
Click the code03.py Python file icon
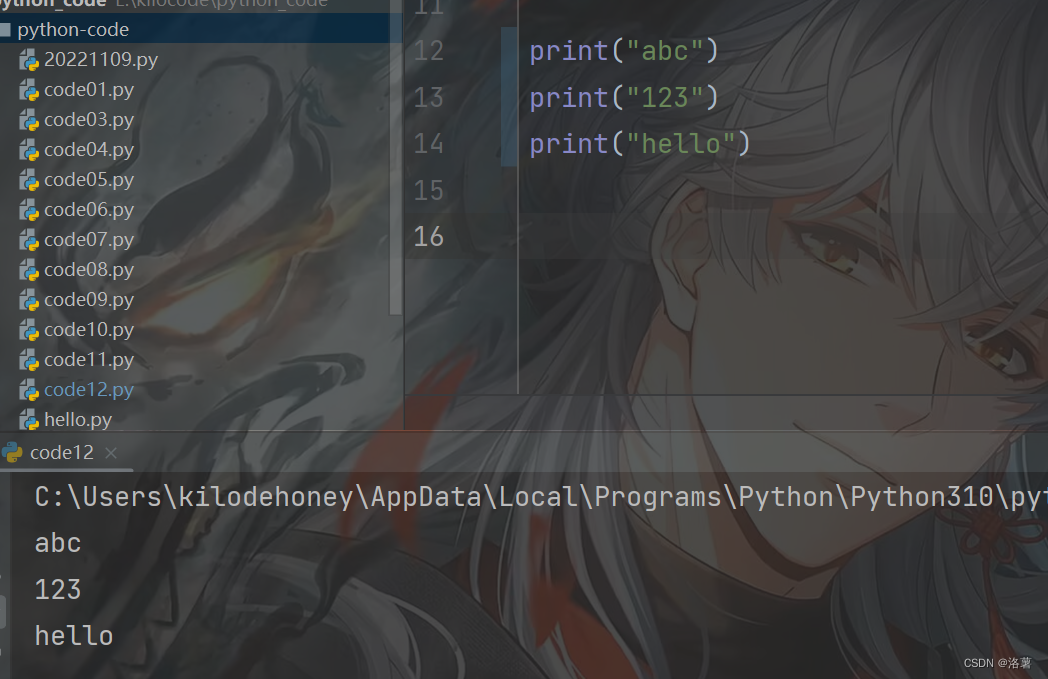click(x=29, y=120)
